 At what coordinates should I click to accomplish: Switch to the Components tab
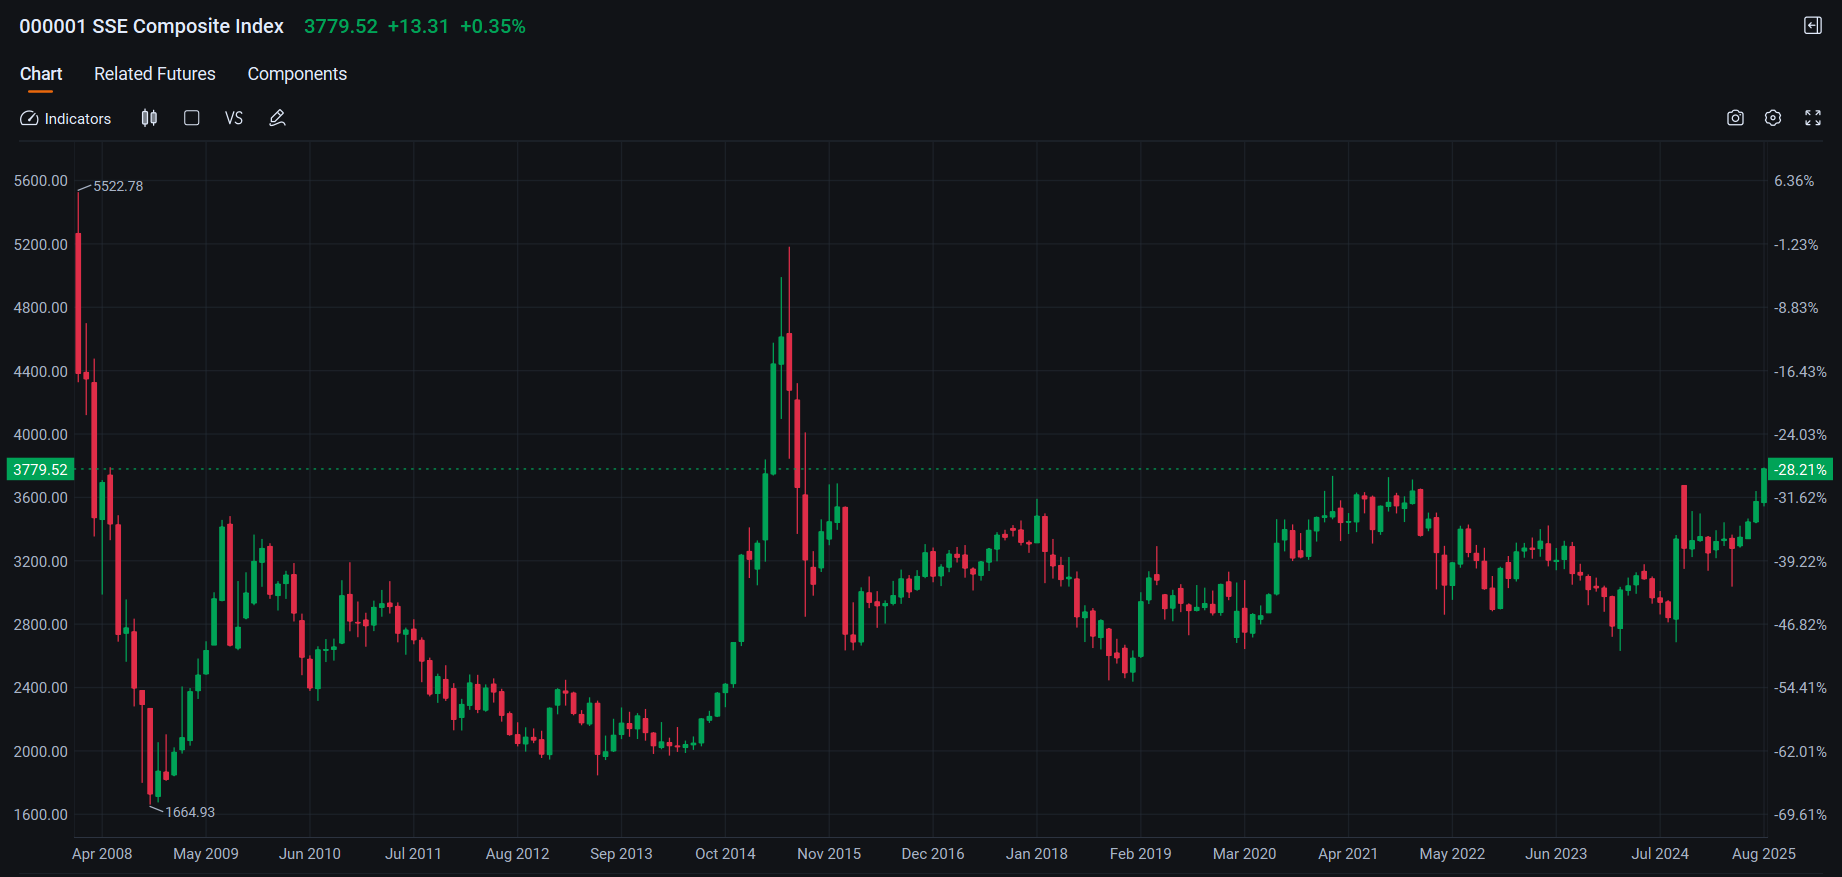click(297, 74)
